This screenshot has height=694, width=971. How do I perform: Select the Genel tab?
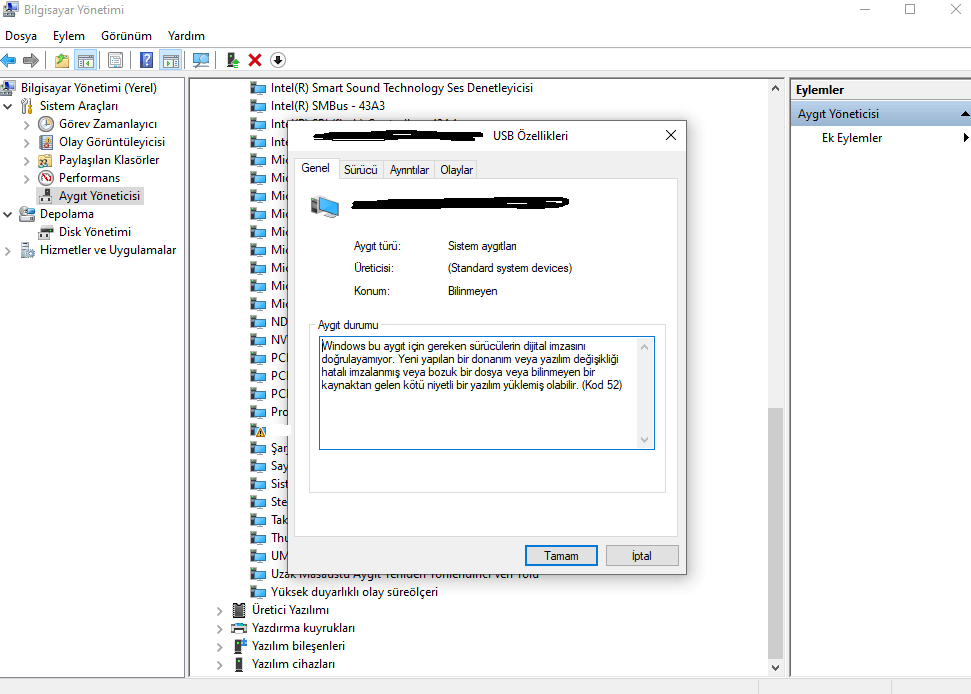pyautogui.click(x=316, y=168)
